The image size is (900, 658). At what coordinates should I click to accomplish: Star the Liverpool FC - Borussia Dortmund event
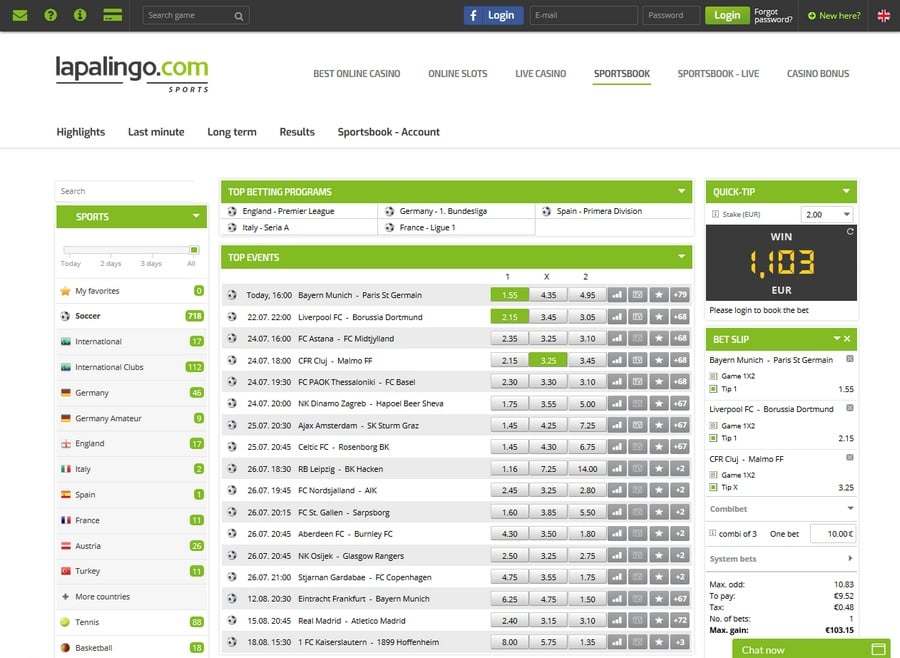[x=659, y=317]
